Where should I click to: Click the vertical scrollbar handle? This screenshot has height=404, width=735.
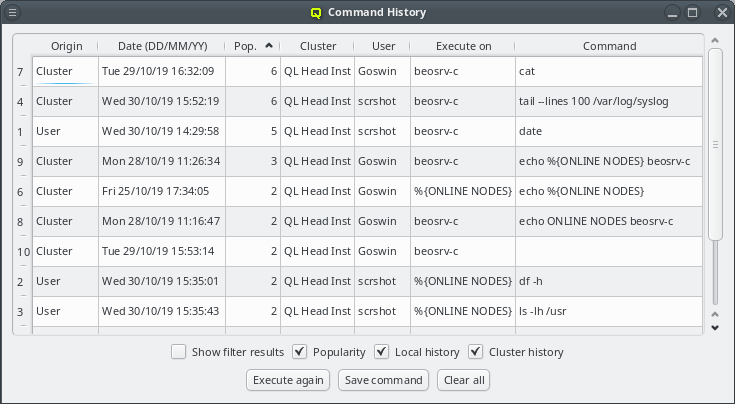click(x=715, y=144)
